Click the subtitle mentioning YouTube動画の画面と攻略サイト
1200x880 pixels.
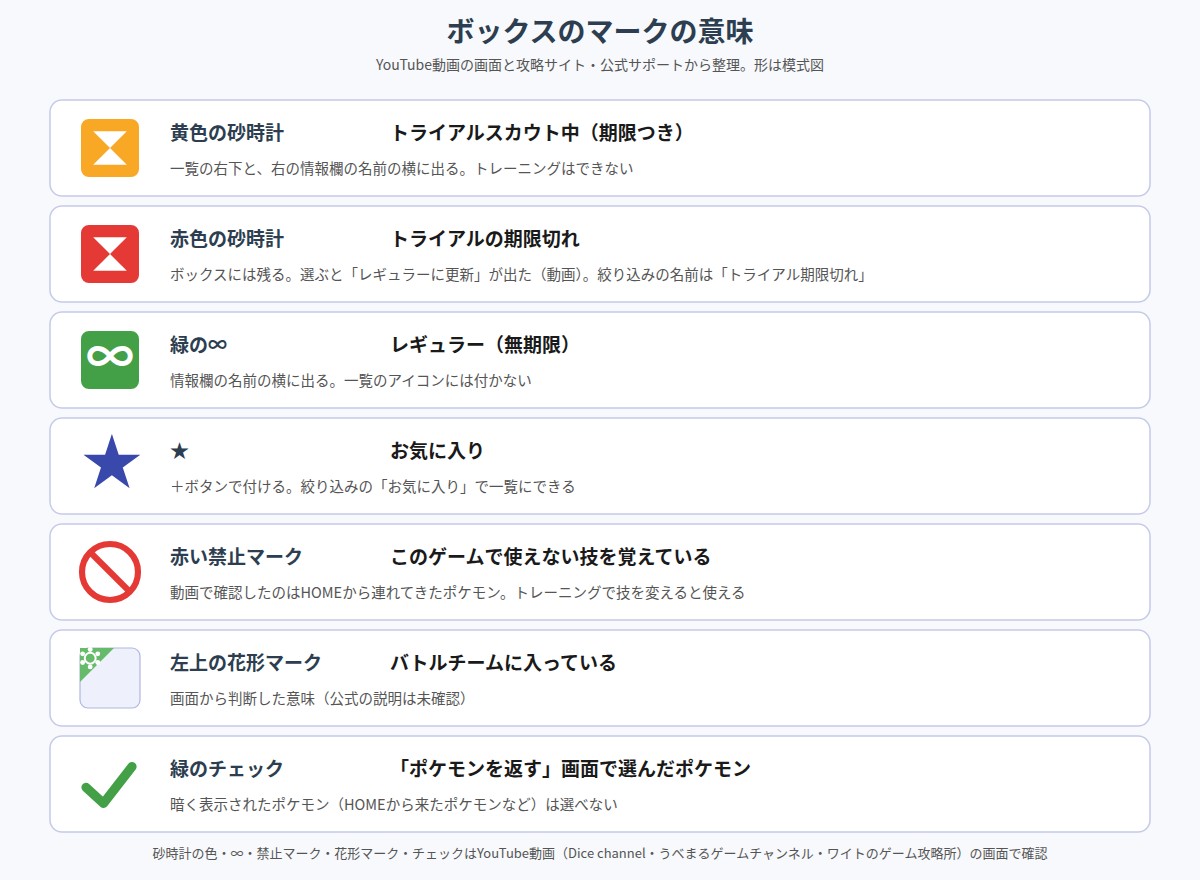click(x=600, y=65)
